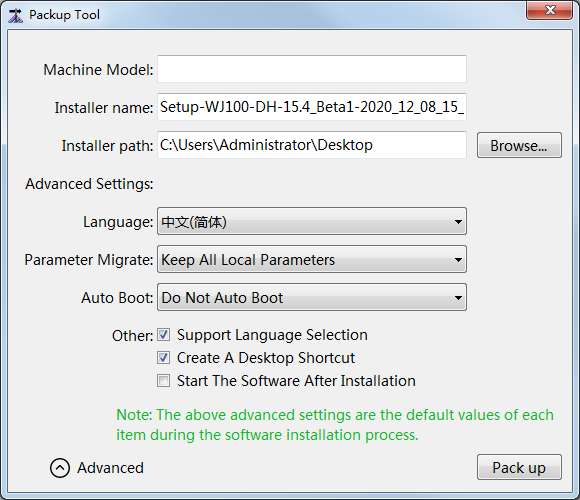Open the Do Not Auto Boot dropdown
The width and height of the screenshot is (580, 500).
[312, 297]
